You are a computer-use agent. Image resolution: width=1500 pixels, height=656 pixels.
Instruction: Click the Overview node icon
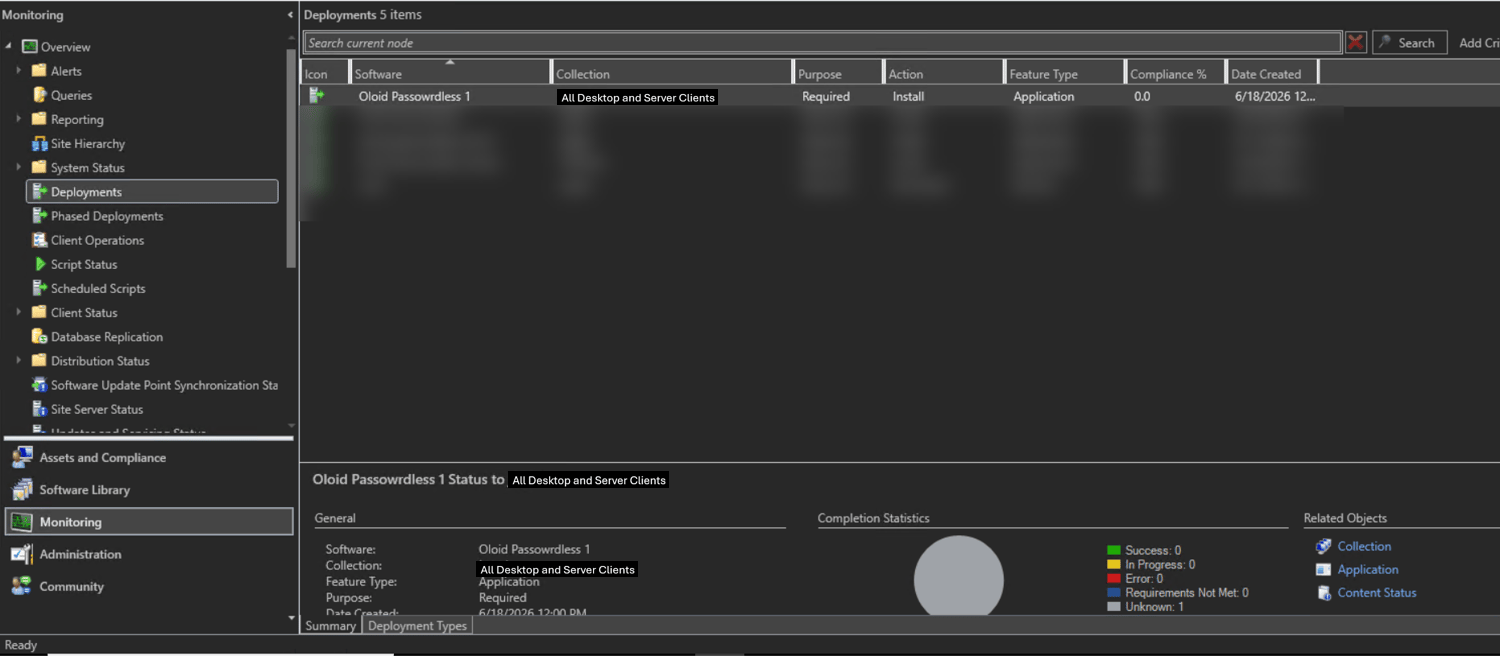[x=30, y=47]
